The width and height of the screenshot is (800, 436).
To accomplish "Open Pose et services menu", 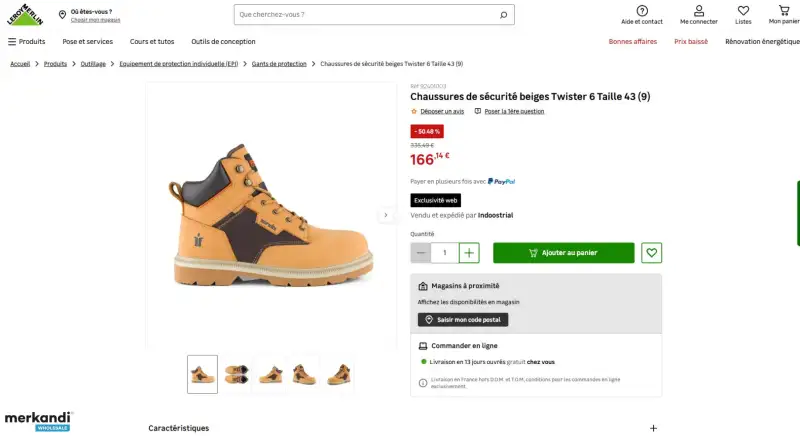I will (x=88, y=42).
